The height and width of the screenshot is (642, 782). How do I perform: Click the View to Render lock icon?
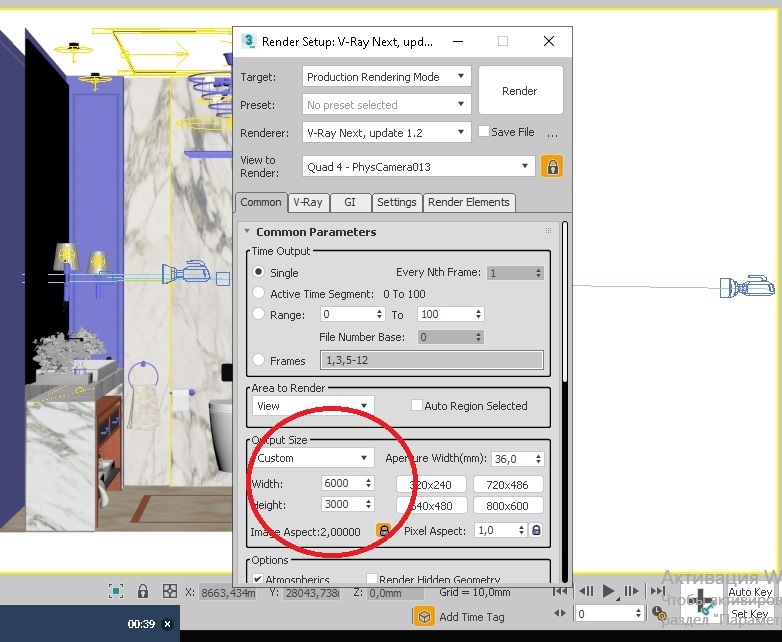pyautogui.click(x=552, y=167)
